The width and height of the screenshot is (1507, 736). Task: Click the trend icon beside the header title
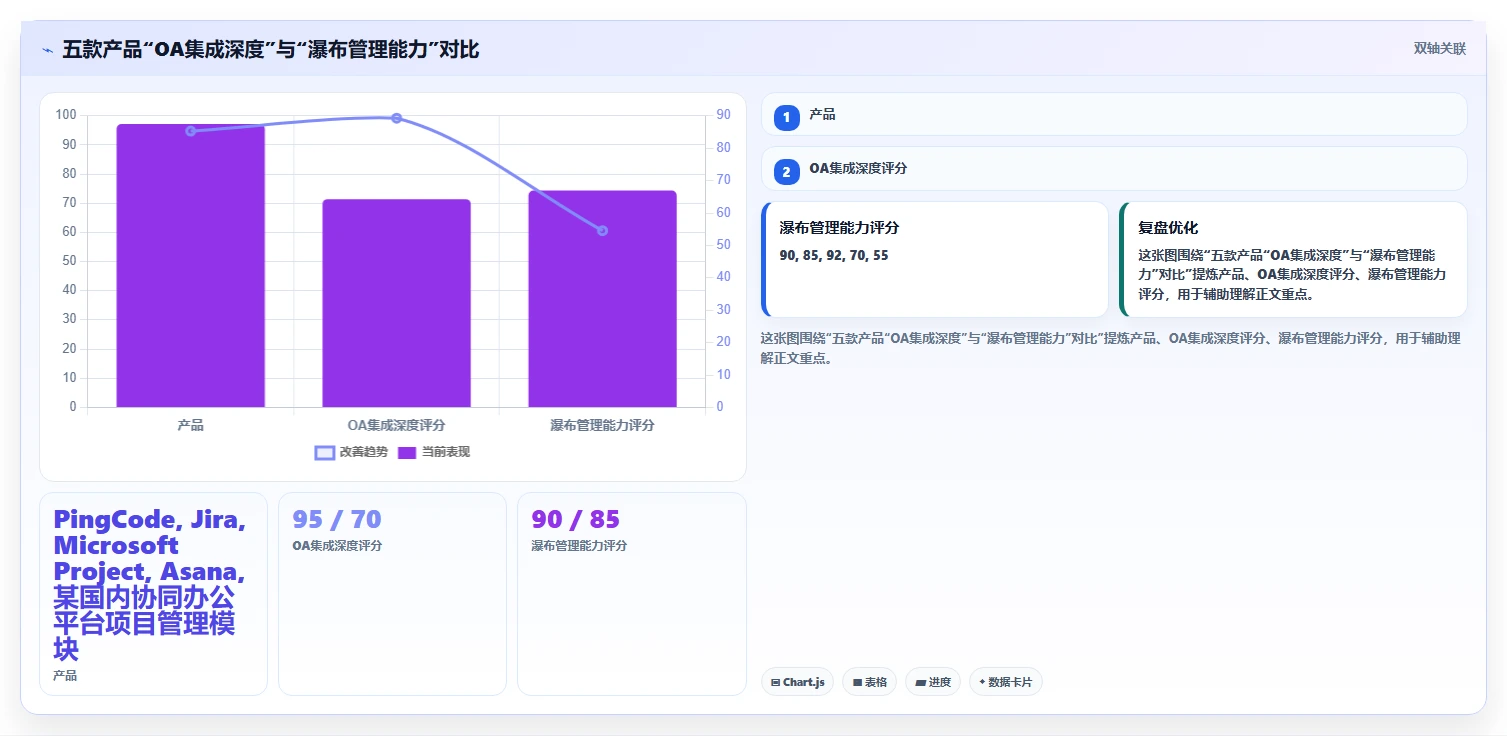[47, 49]
